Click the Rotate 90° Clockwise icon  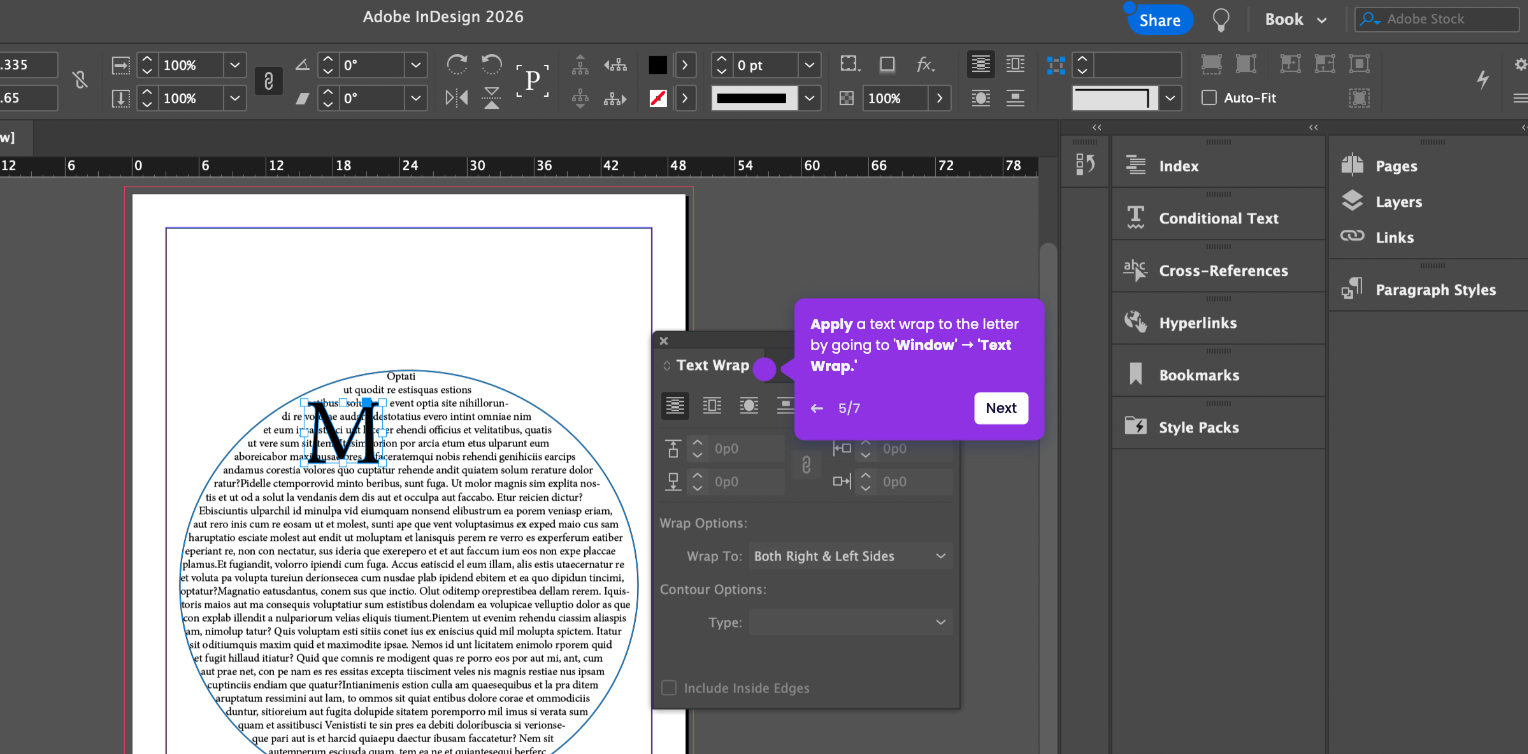tap(457, 65)
